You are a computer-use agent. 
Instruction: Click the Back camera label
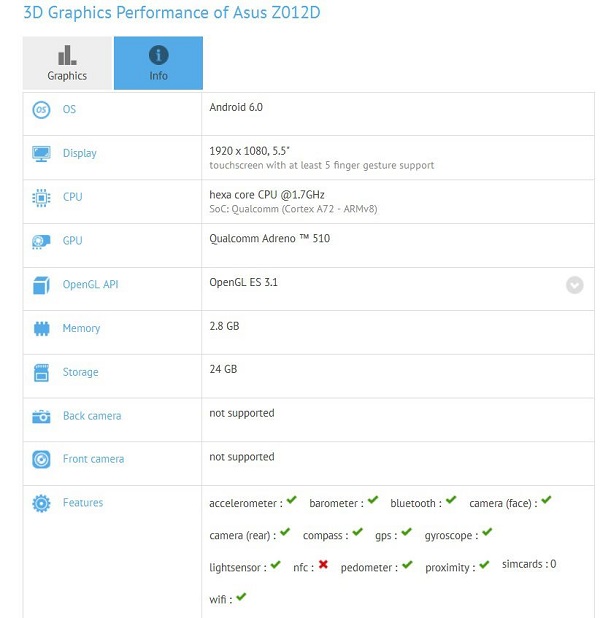point(92,416)
